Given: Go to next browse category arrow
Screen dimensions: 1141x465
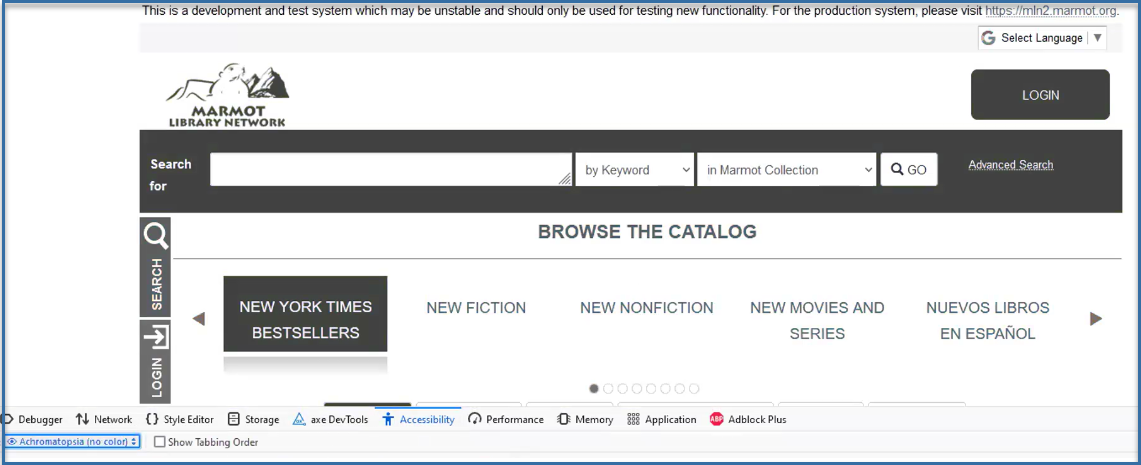Looking at the screenshot, I should tap(1096, 319).
